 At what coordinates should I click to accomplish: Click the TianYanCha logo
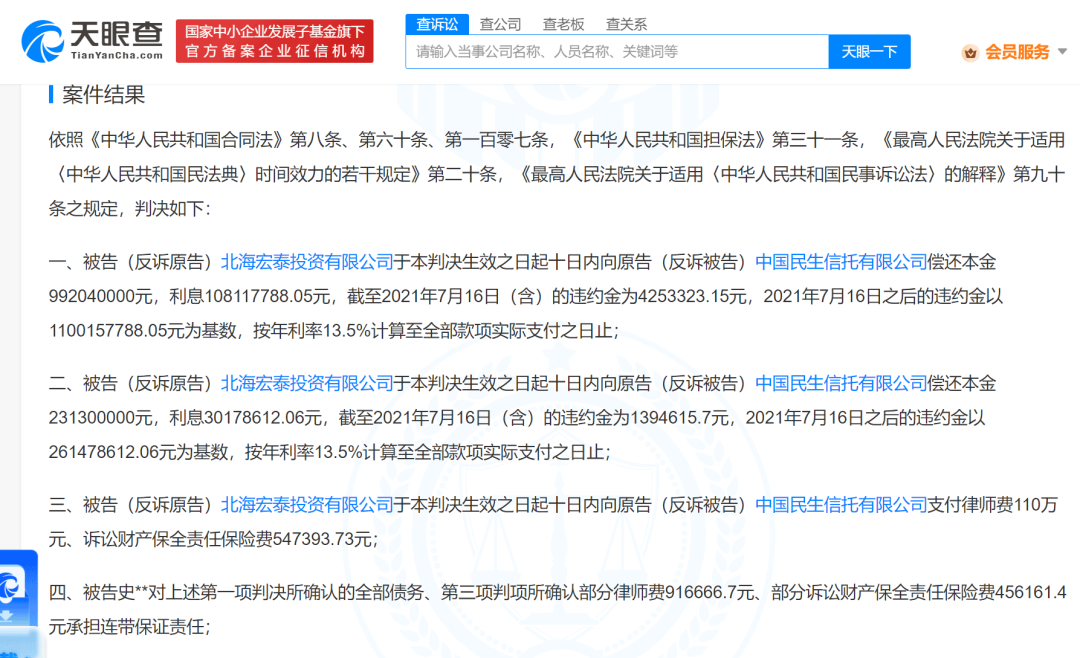tap(92, 41)
